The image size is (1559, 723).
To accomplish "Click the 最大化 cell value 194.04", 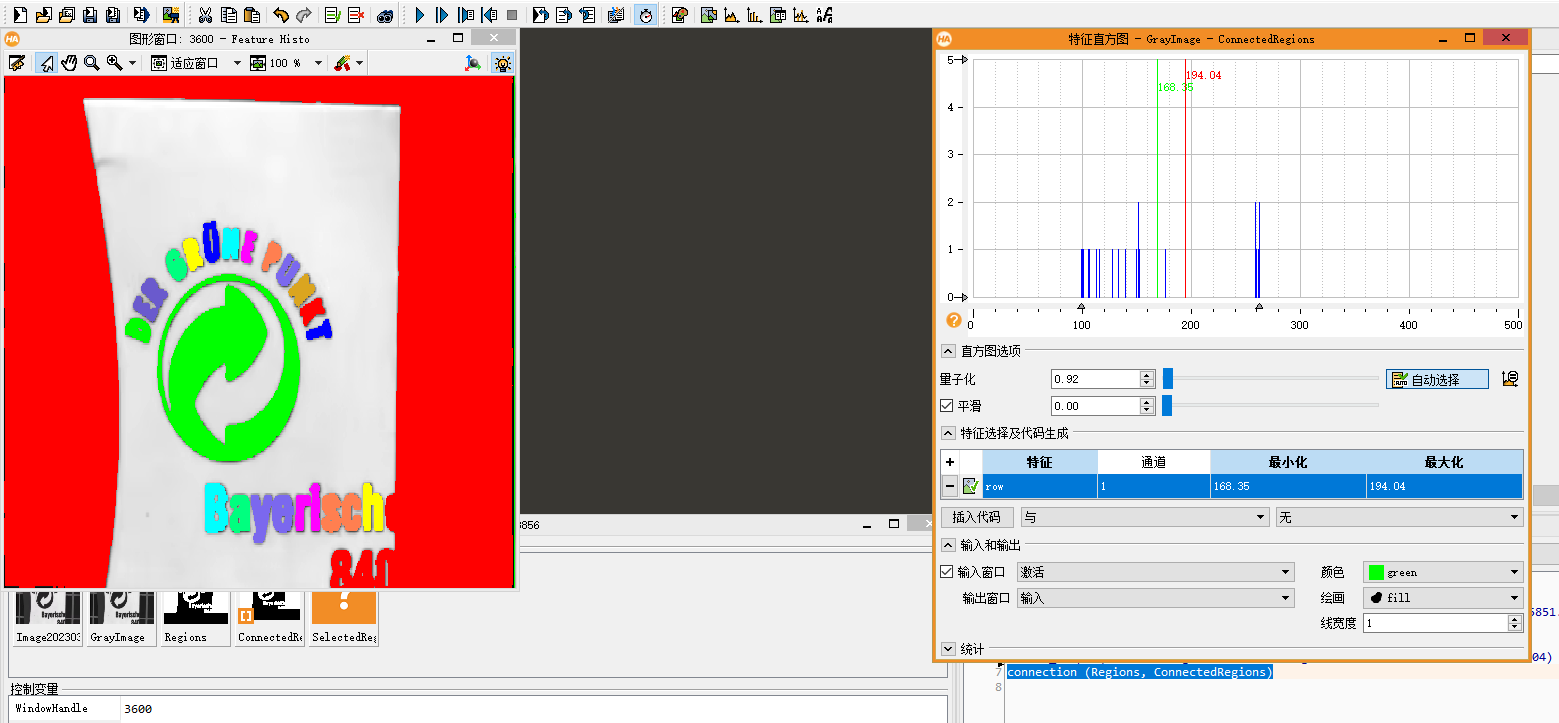I will coord(1444,486).
